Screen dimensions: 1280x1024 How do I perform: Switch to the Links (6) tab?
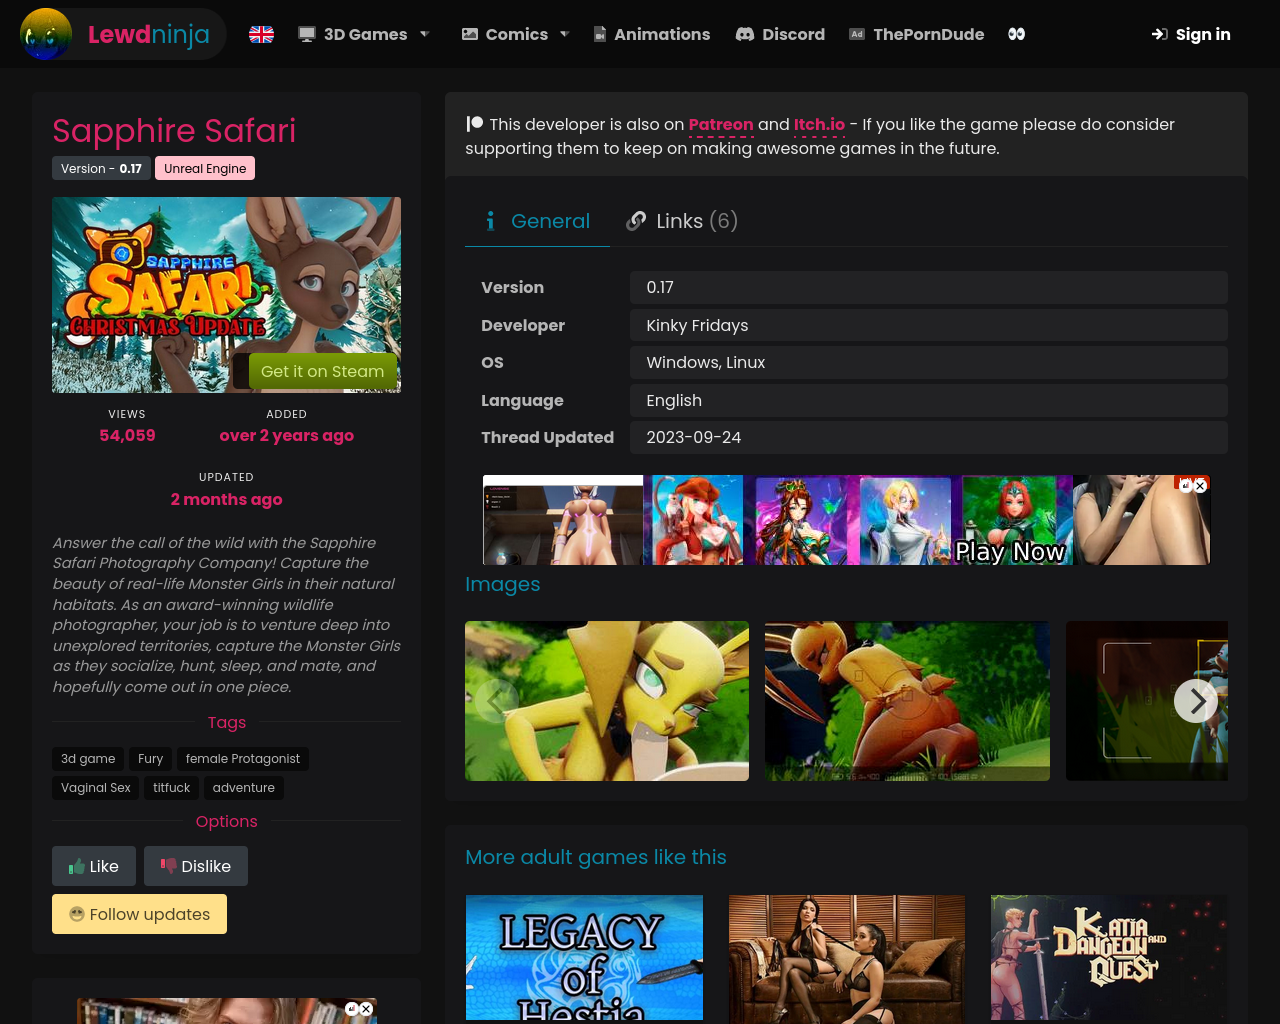(682, 221)
